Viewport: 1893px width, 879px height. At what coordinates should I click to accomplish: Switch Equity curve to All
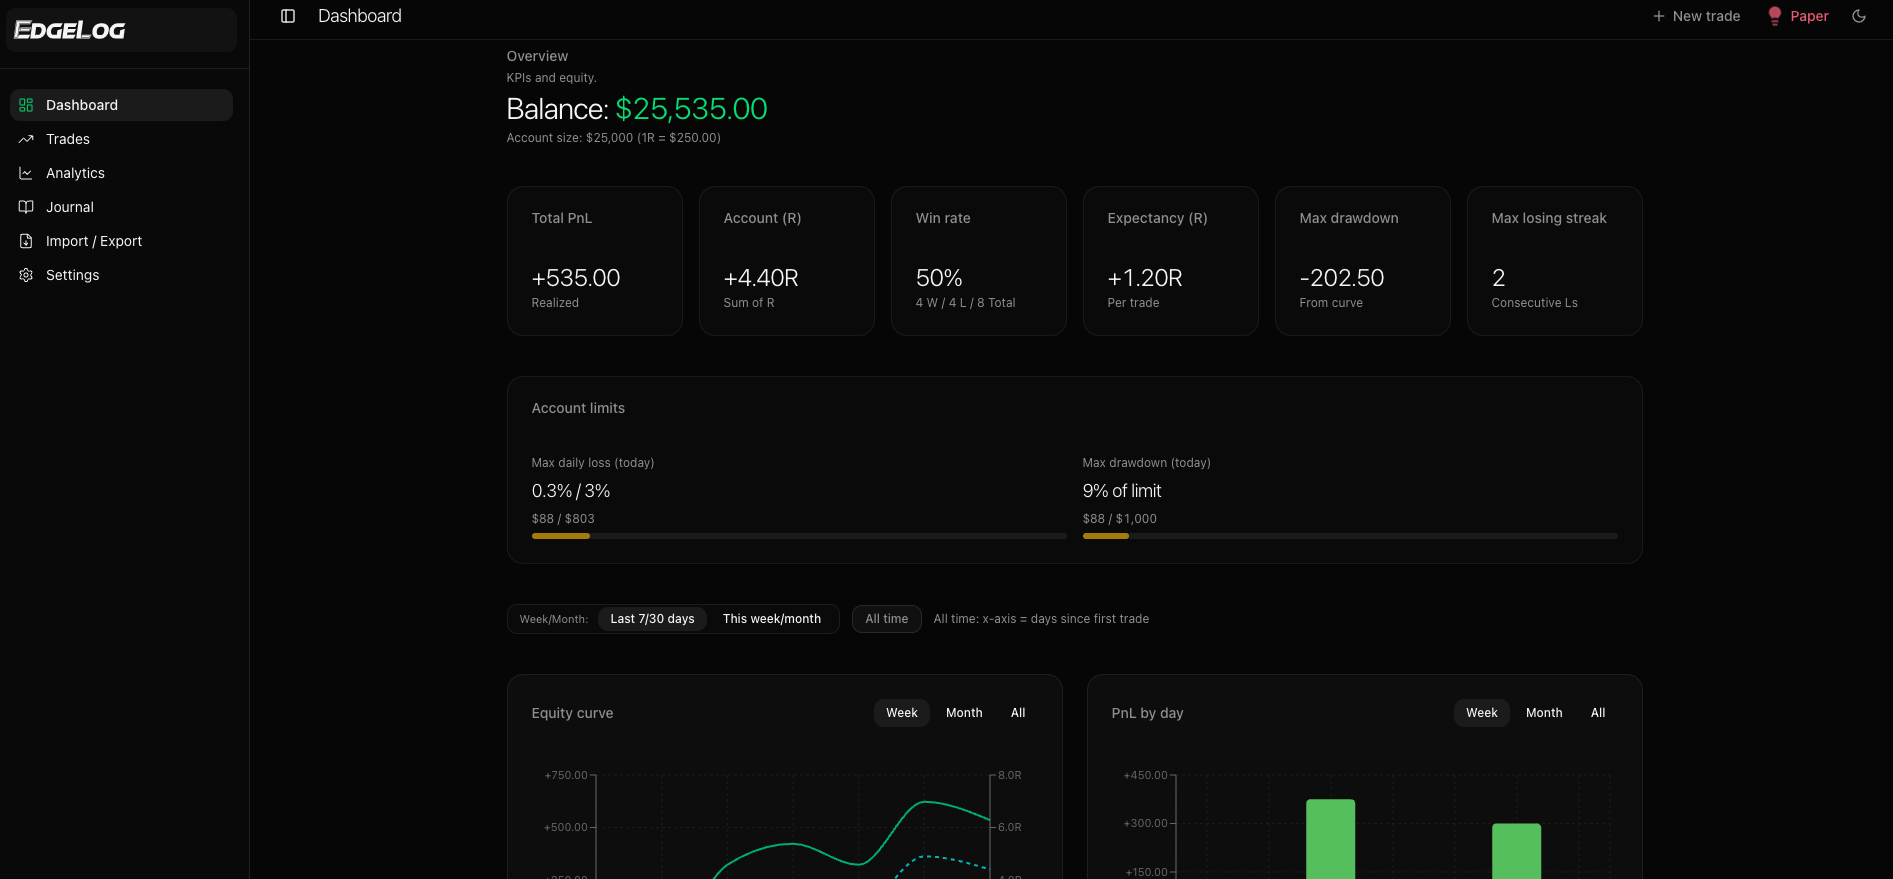pos(1018,713)
